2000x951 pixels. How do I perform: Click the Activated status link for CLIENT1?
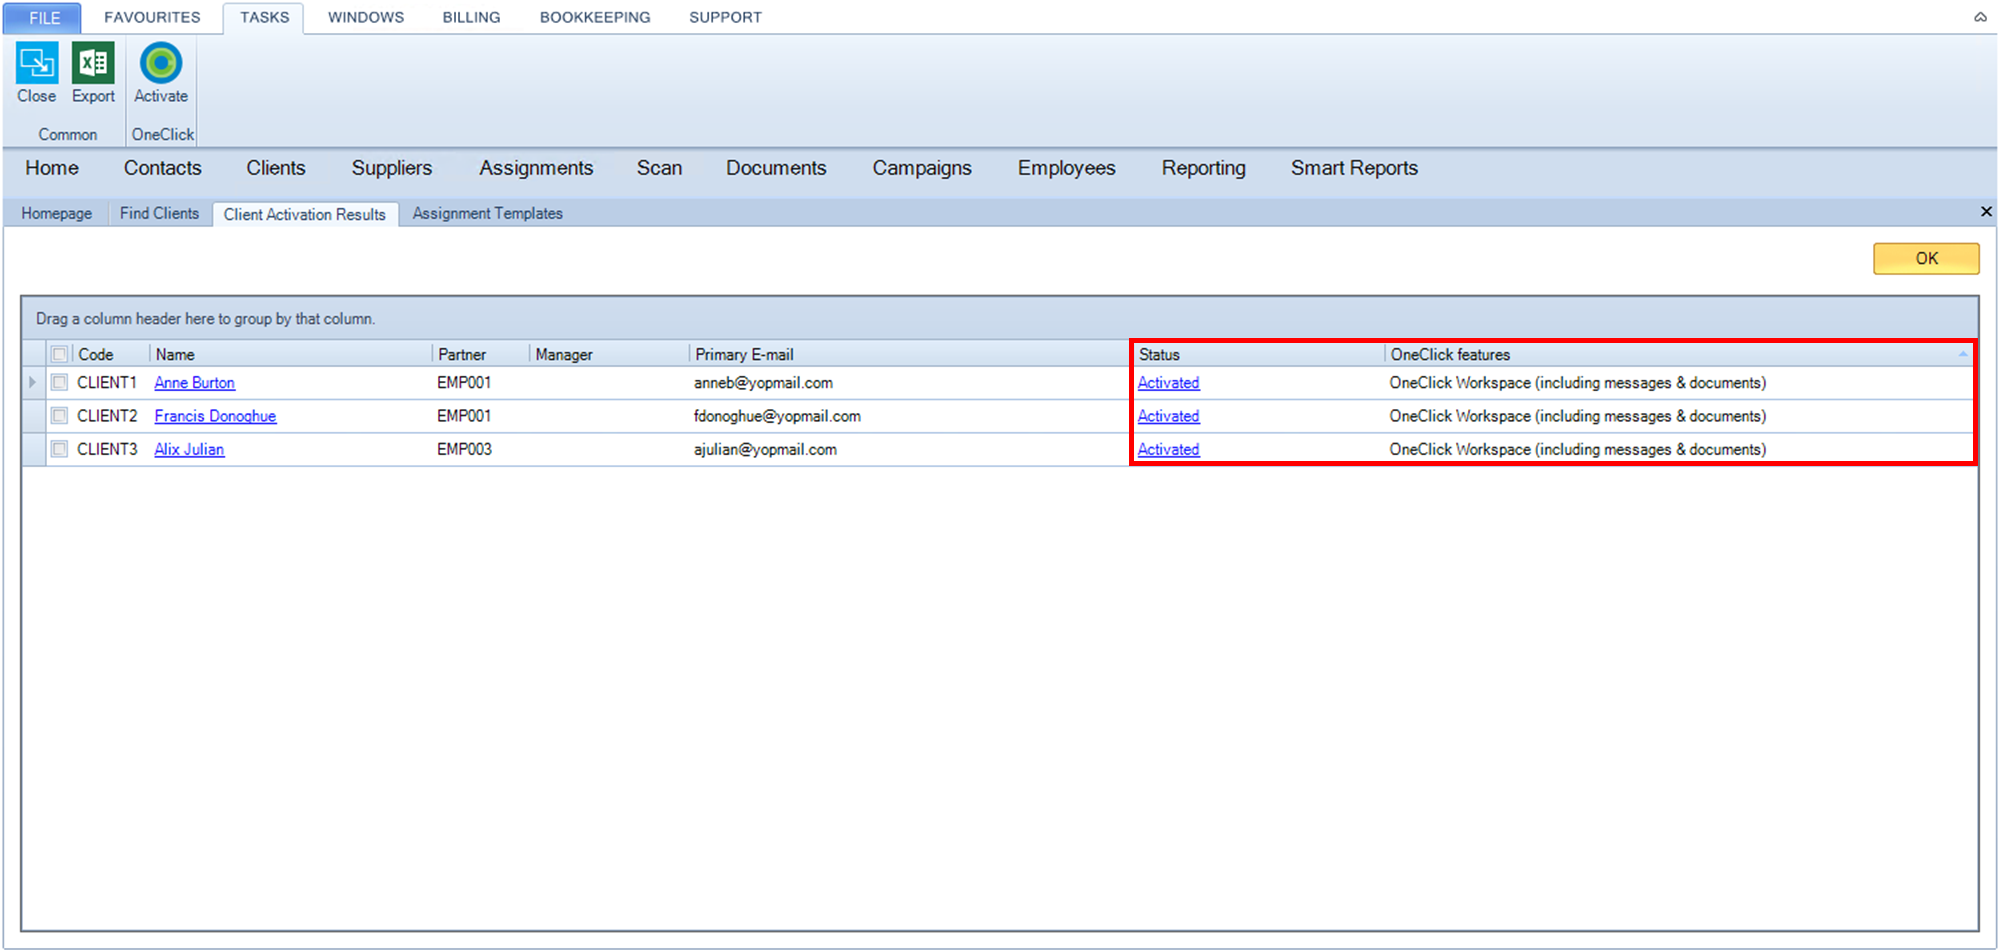pos(1168,382)
